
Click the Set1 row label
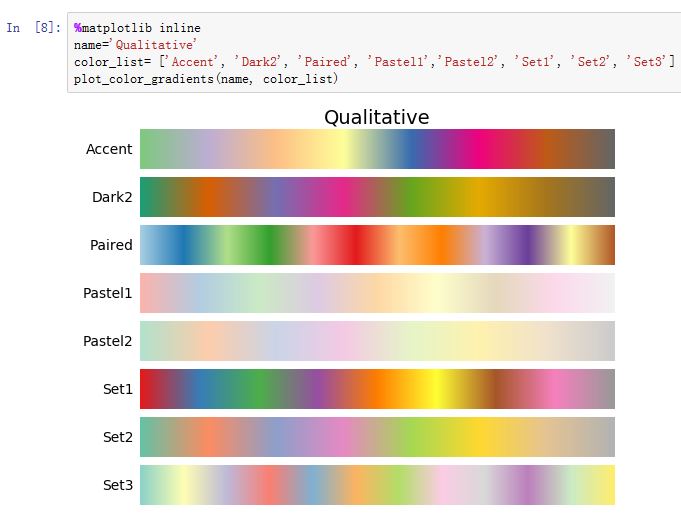click(117, 389)
